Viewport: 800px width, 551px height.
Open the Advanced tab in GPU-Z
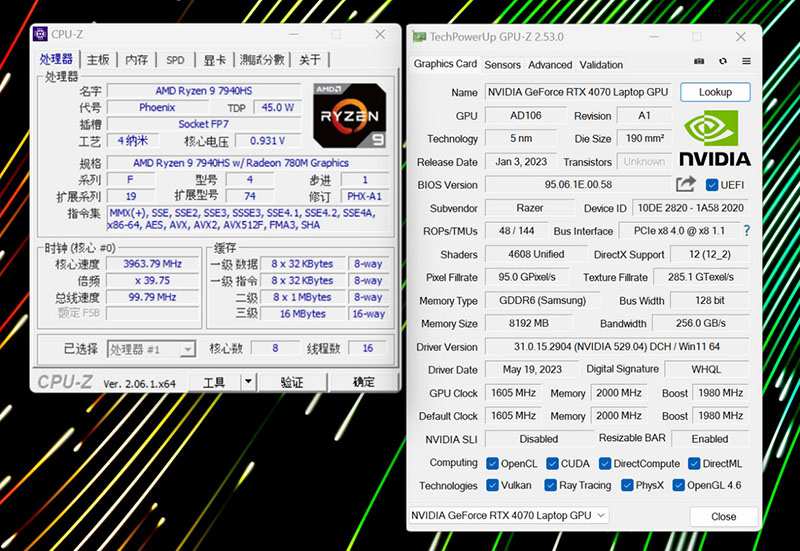tap(550, 65)
